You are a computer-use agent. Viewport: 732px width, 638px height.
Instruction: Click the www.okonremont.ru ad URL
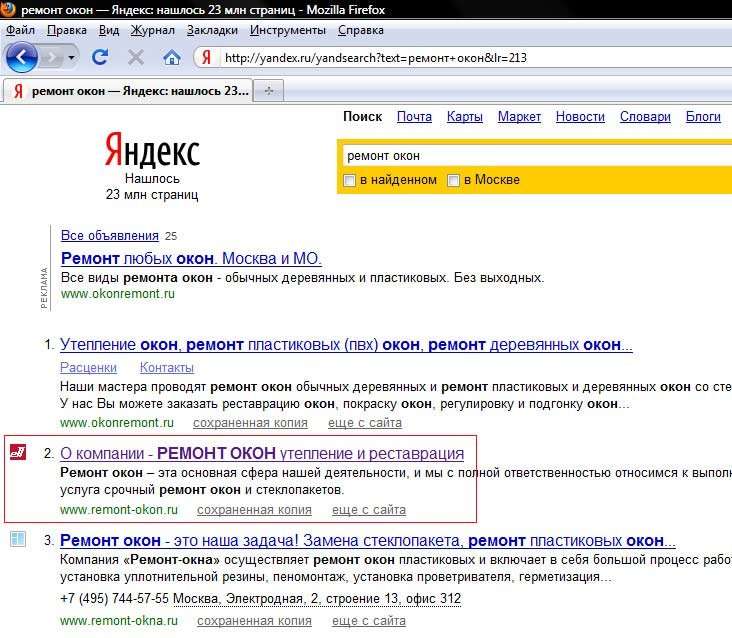[x=118, y=294]
